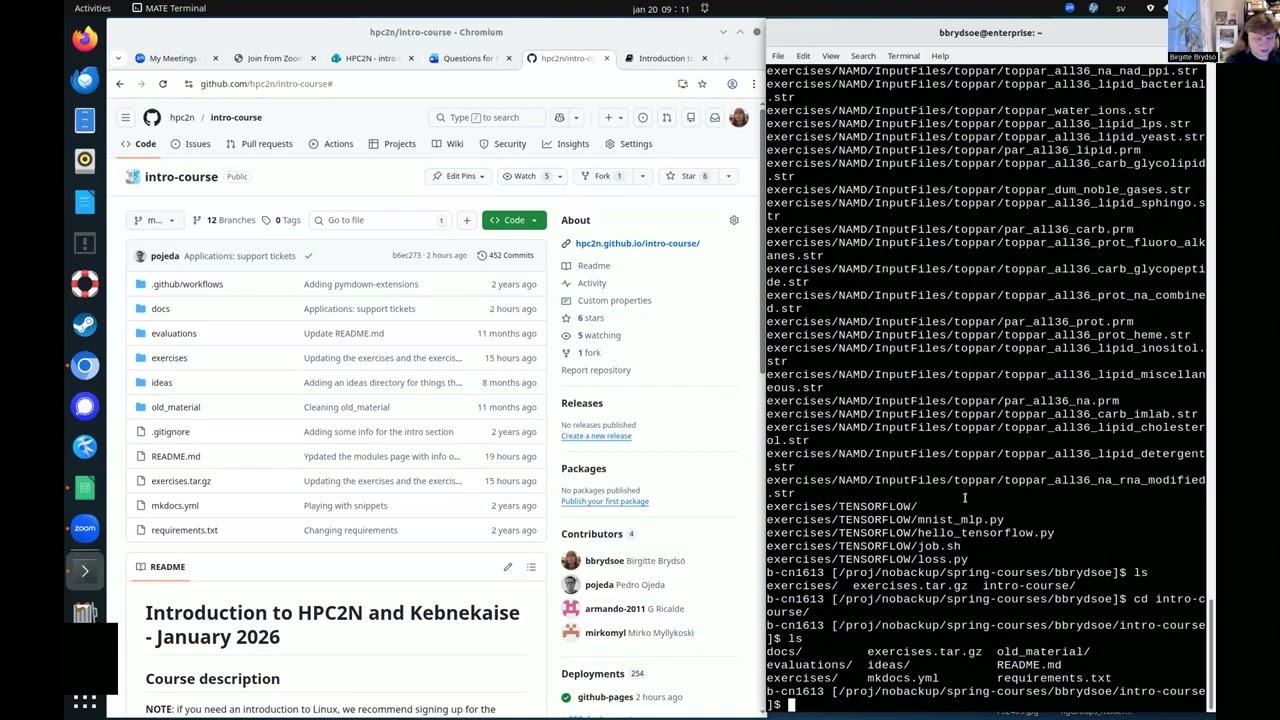
Task: Launch Firefox from the dock
Action: 85,39
